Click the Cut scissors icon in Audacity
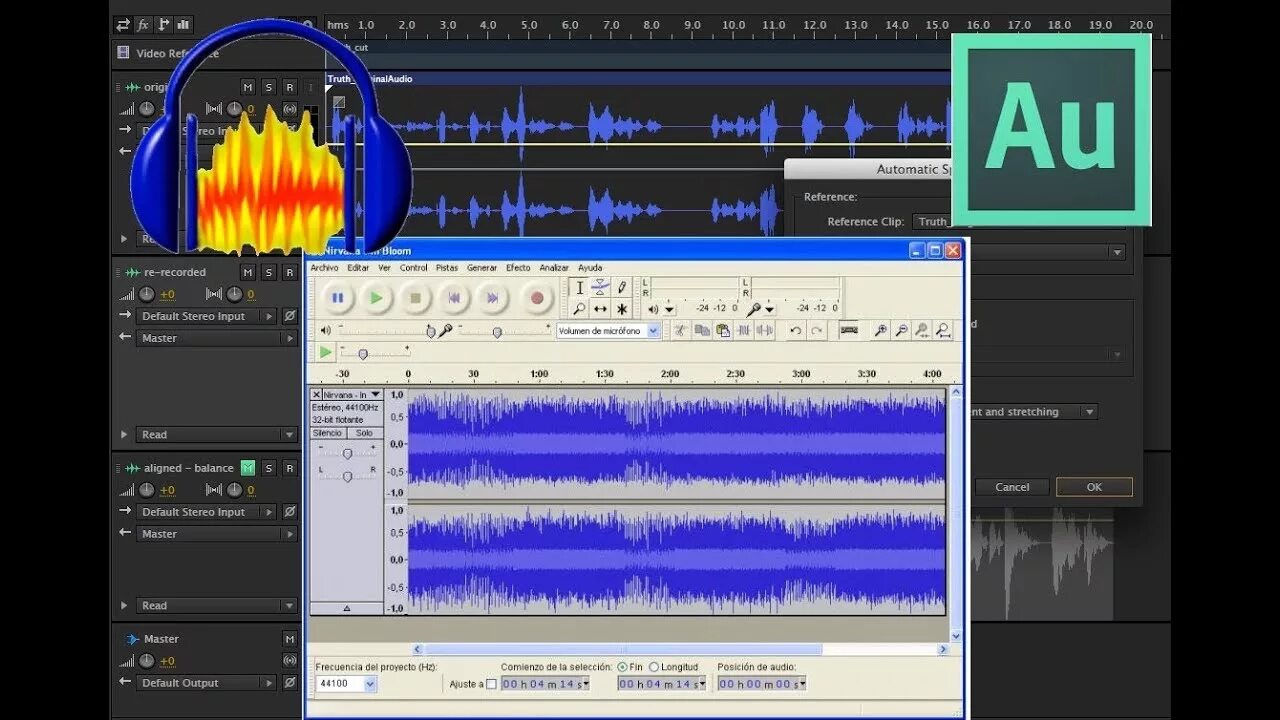Viewport: 1280px width, 720px height. pyautogui.click(x=680, y=330)
